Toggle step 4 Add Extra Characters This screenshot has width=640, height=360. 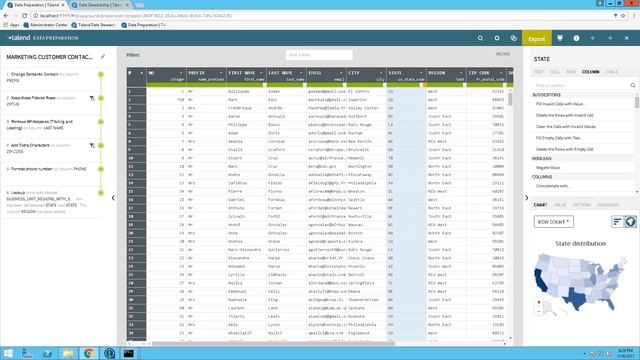(101, 145)
